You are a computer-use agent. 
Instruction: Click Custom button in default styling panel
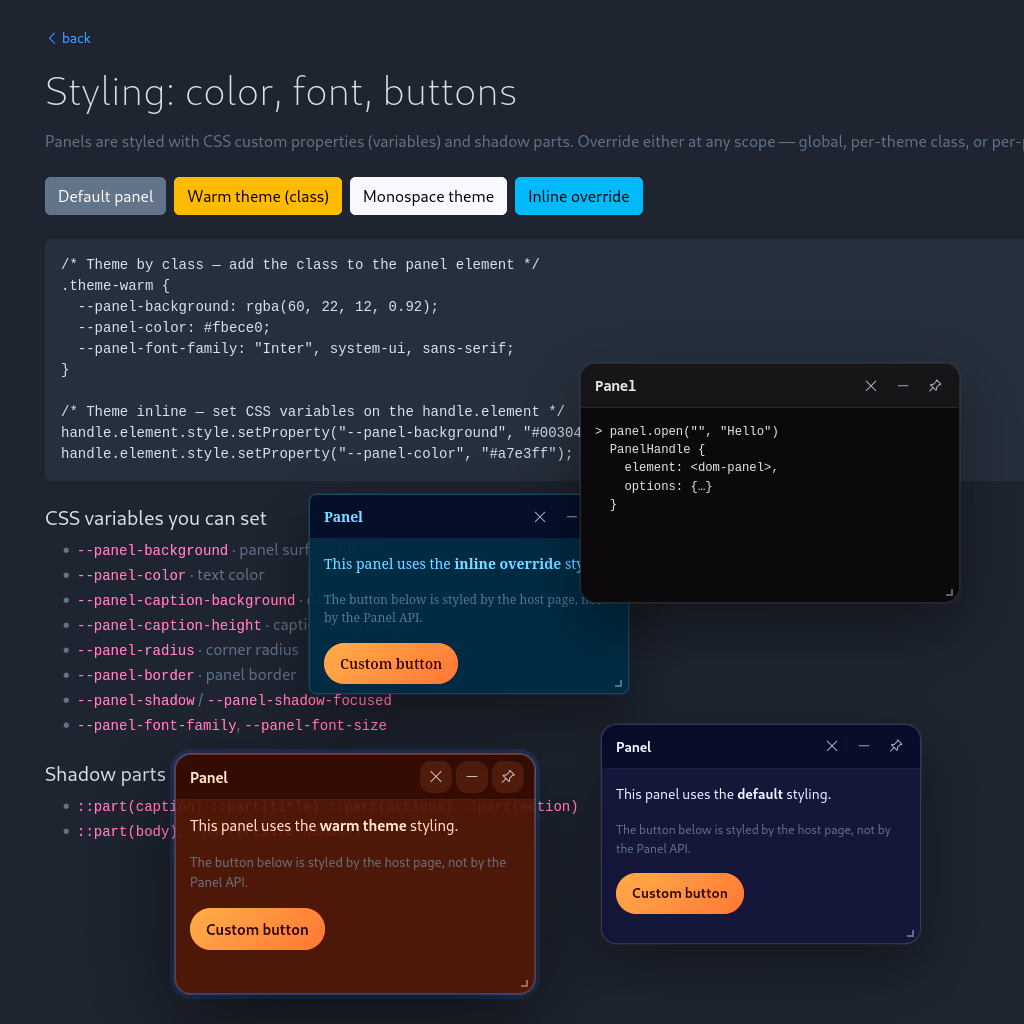[x=679, y=893]
